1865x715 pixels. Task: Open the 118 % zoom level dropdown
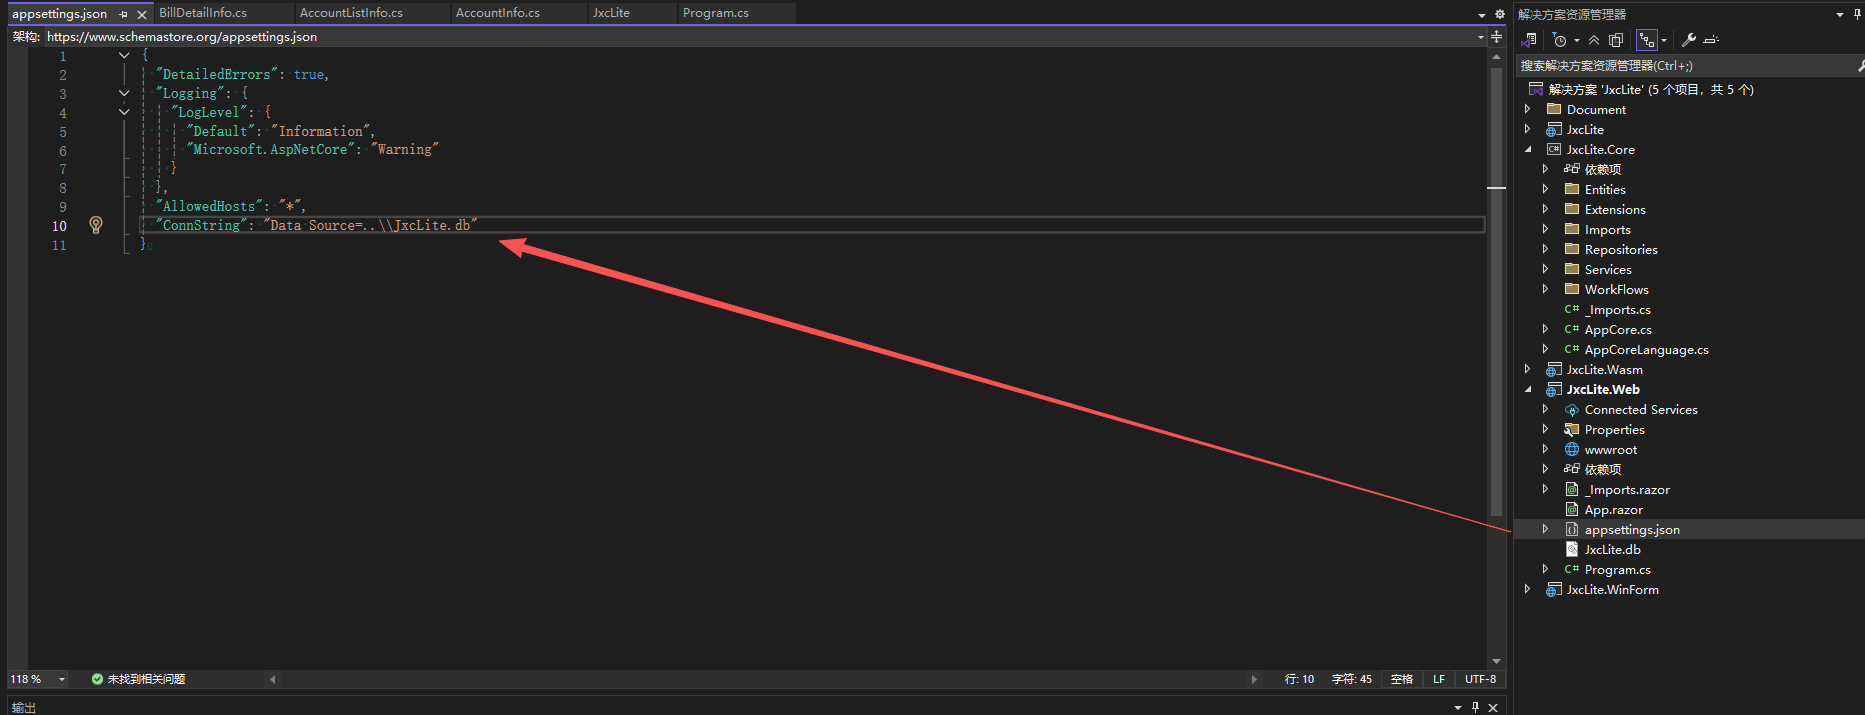61,679
